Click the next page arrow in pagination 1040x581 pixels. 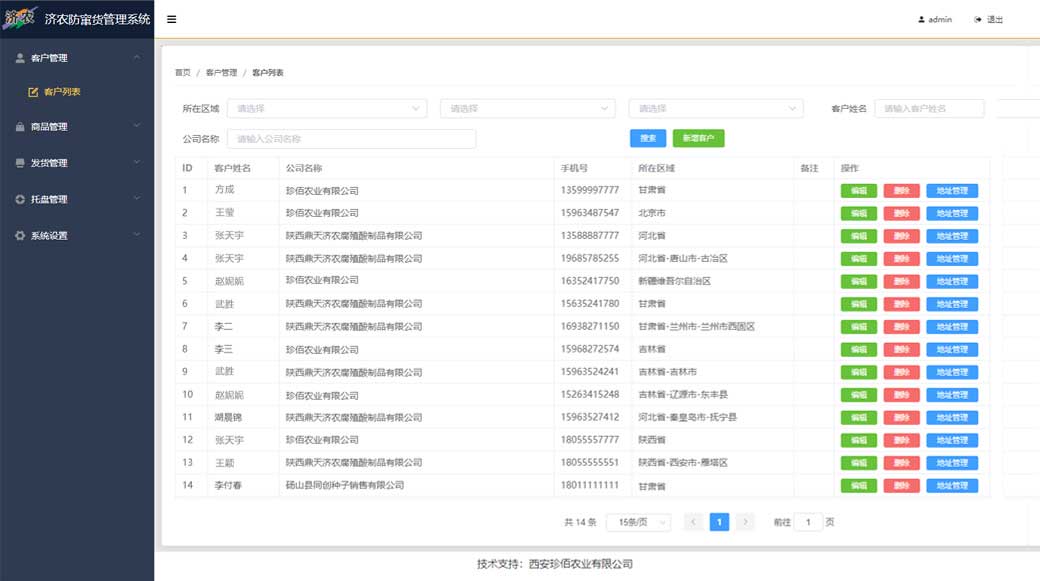(745, 522)
